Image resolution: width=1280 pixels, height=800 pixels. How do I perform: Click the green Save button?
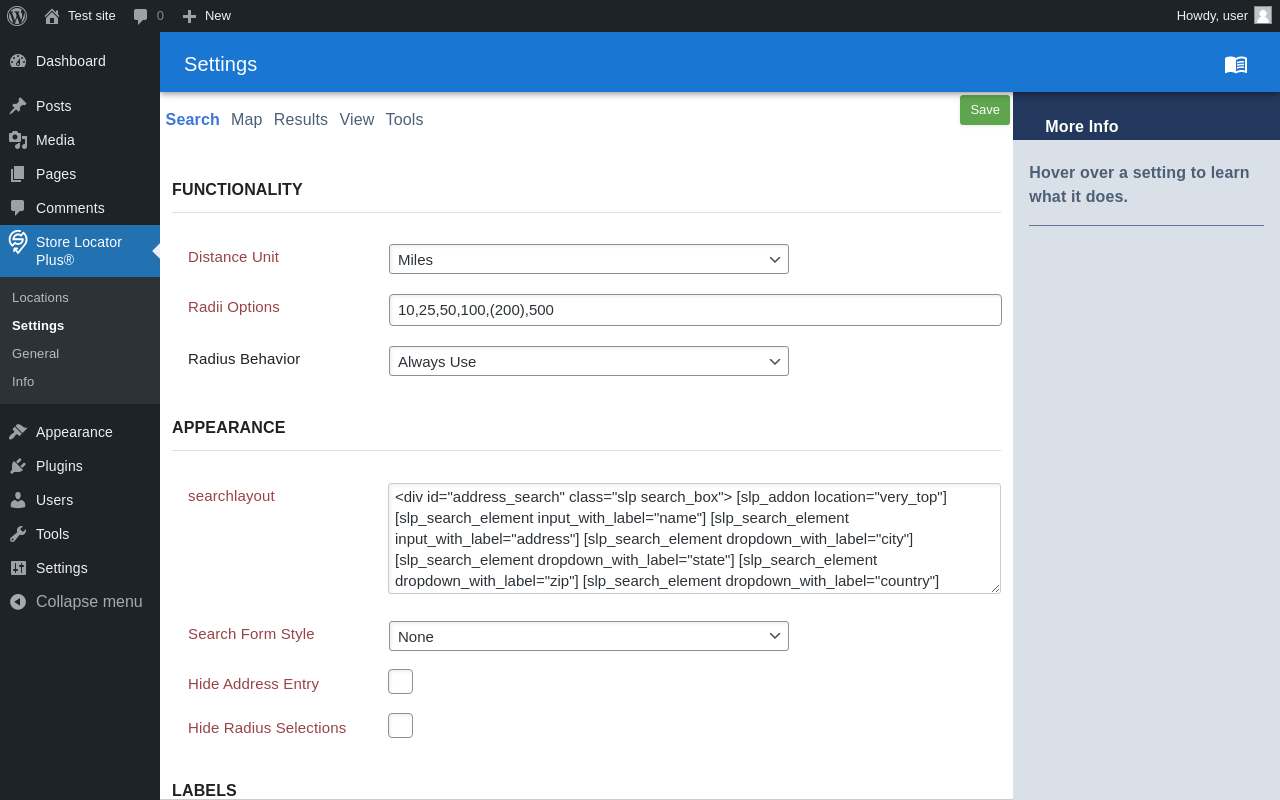click(x=985, y=110)
